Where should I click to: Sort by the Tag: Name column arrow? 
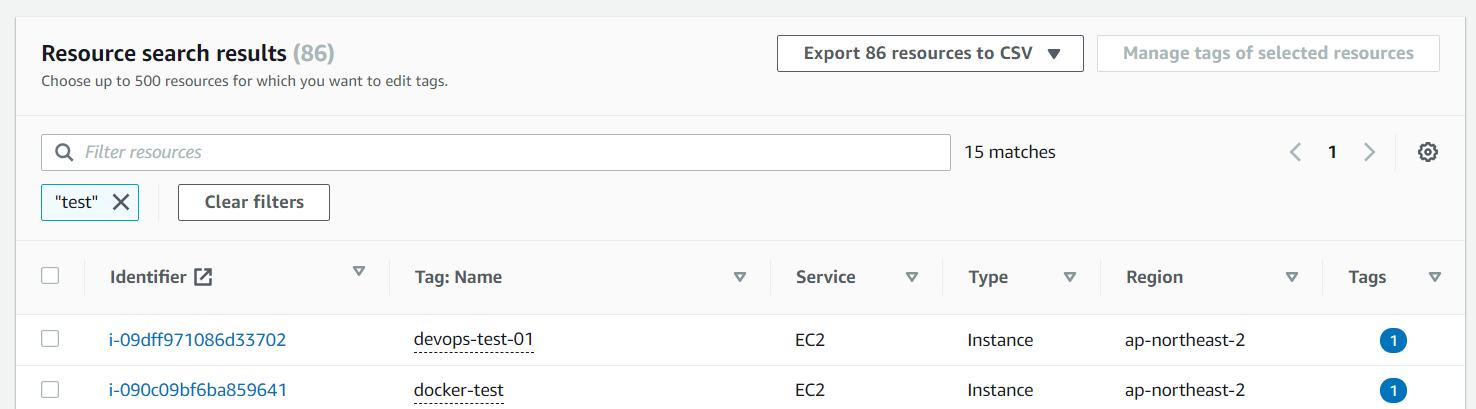(740, 277)
